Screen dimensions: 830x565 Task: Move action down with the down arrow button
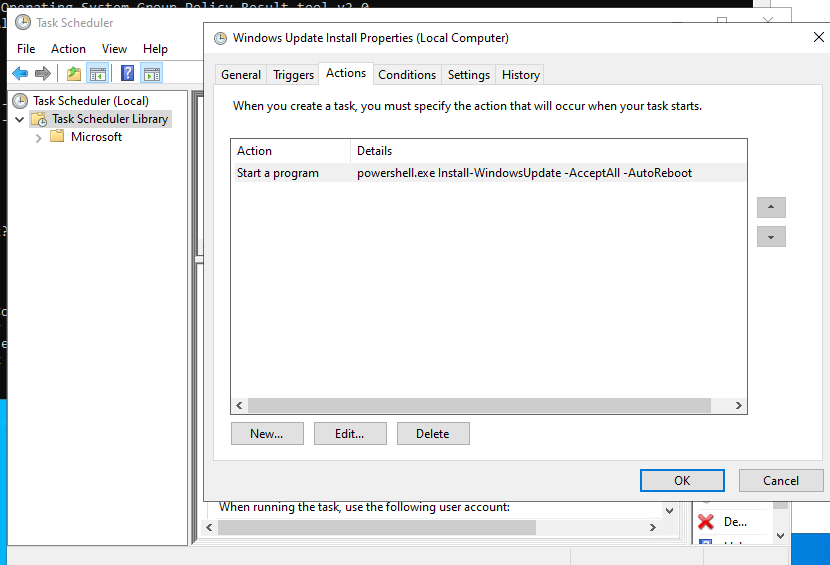click(x=771, y=237)
